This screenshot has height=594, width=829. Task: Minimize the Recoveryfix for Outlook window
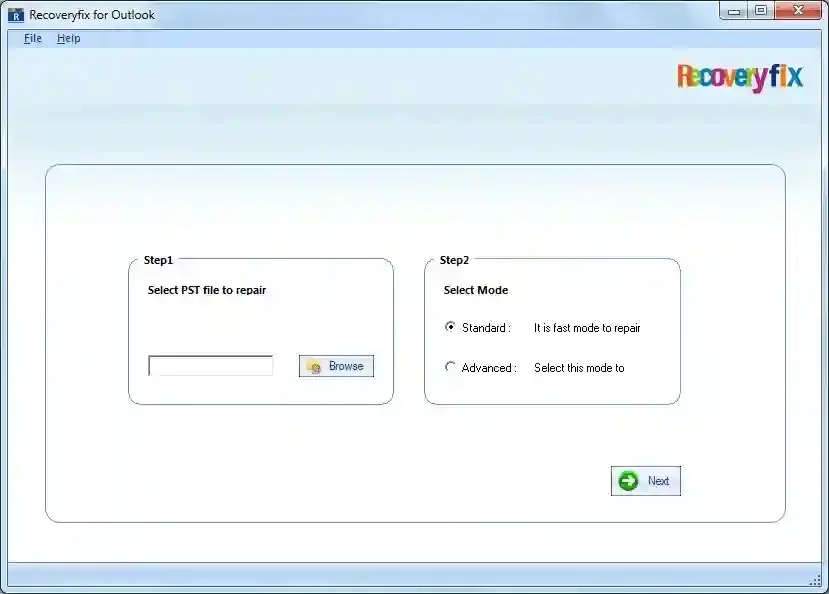click(735, 10)
